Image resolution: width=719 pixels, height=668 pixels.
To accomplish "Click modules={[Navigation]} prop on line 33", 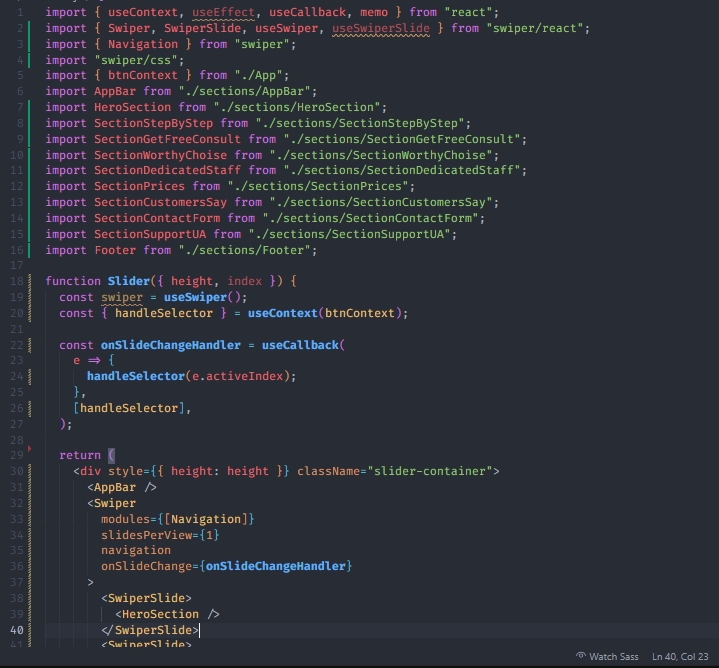I will 177,519.
